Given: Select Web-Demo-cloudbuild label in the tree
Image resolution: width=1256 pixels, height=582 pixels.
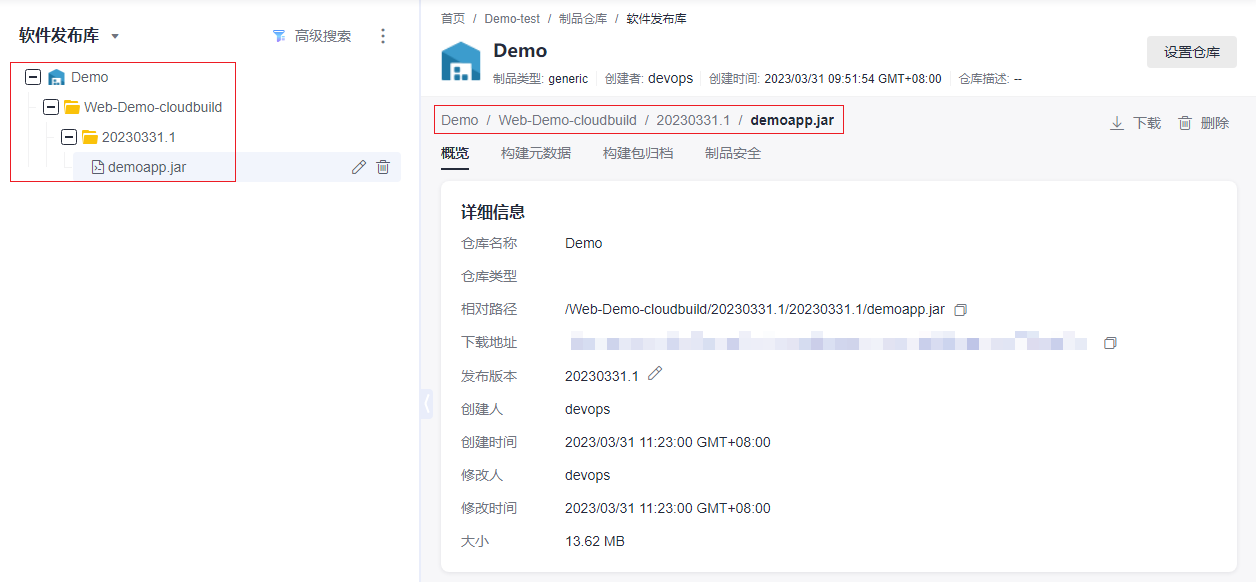Looking at the screenshot, I should [x=153, y=107].
